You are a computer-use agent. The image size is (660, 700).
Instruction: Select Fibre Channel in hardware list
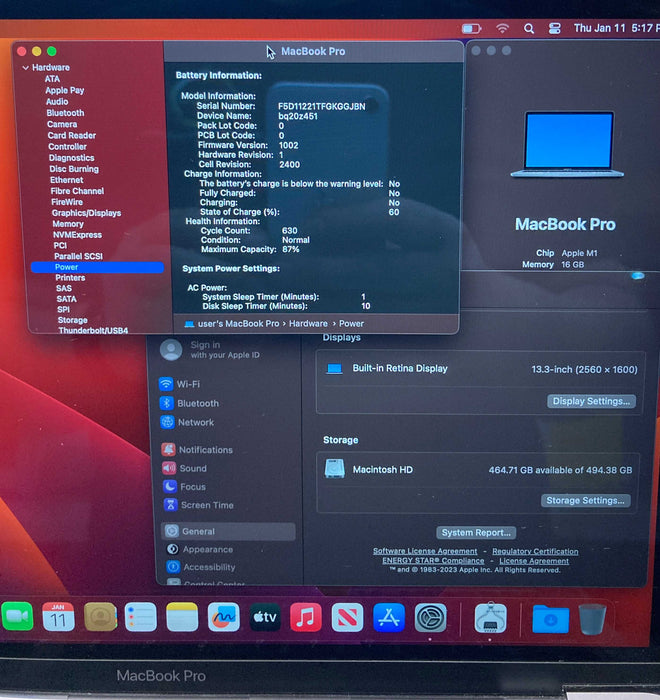click(77, 191)
